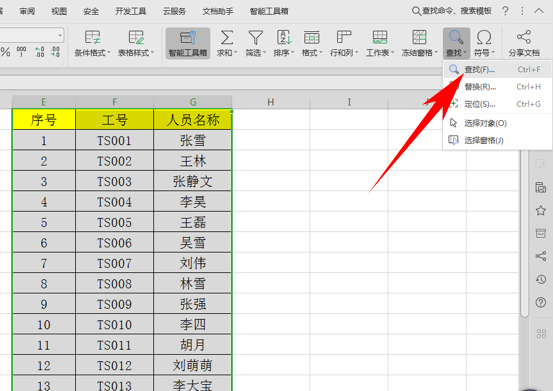Open the Review (审阅) ribbon tab
The height and width of the screenshot is (391, 554).
point(27,11)
